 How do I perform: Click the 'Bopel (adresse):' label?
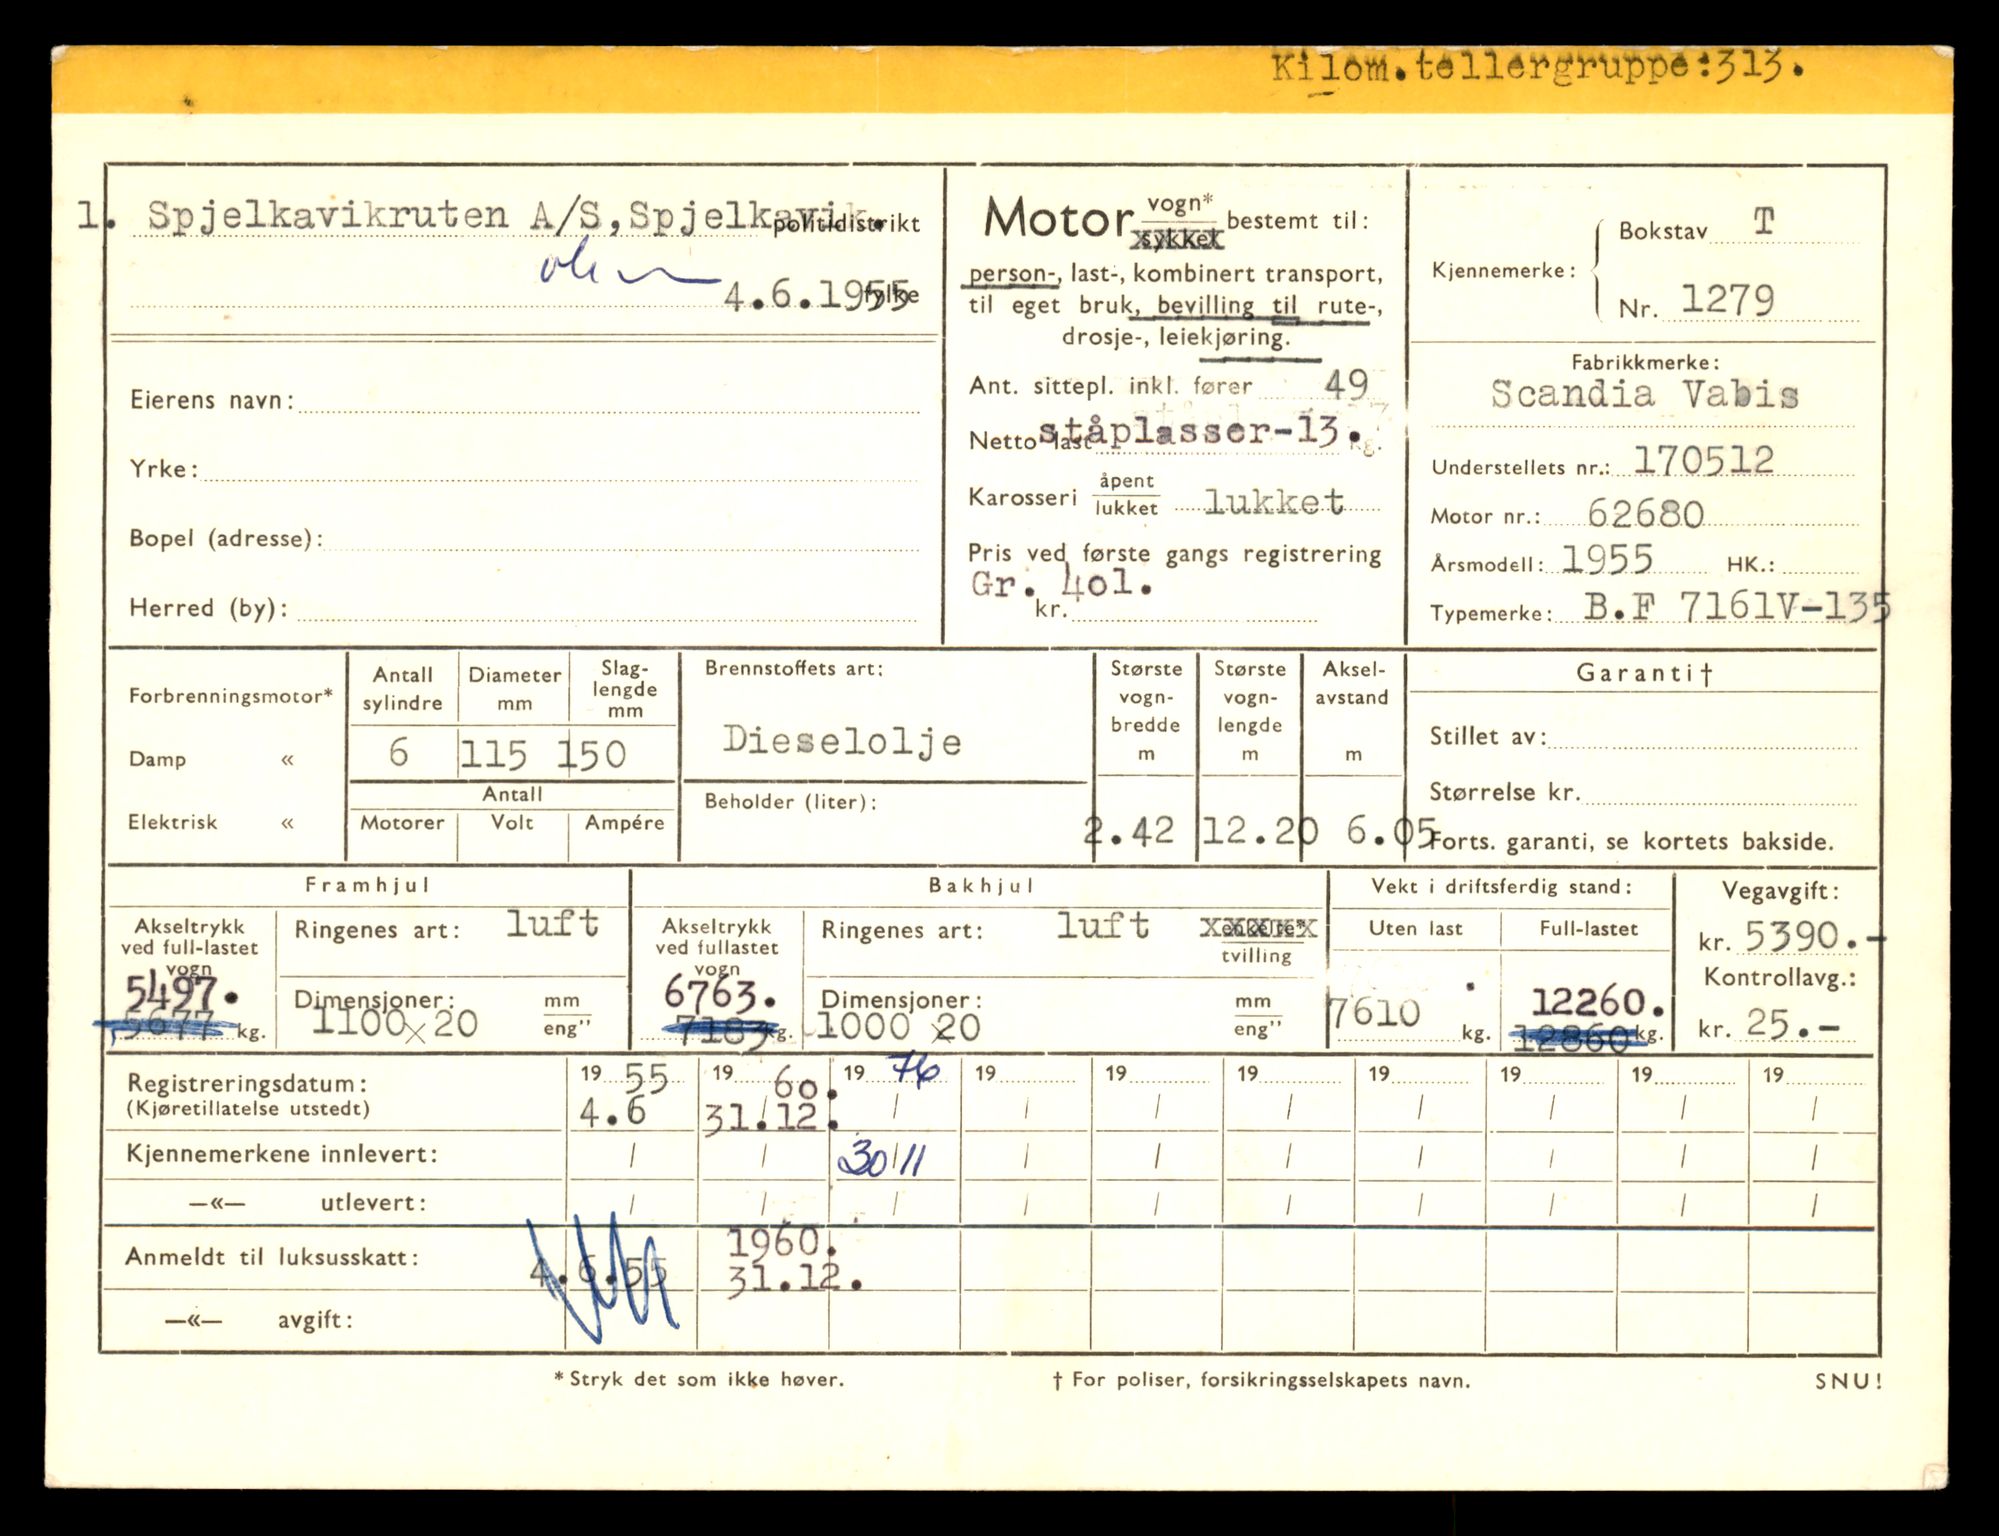point(226,539)
